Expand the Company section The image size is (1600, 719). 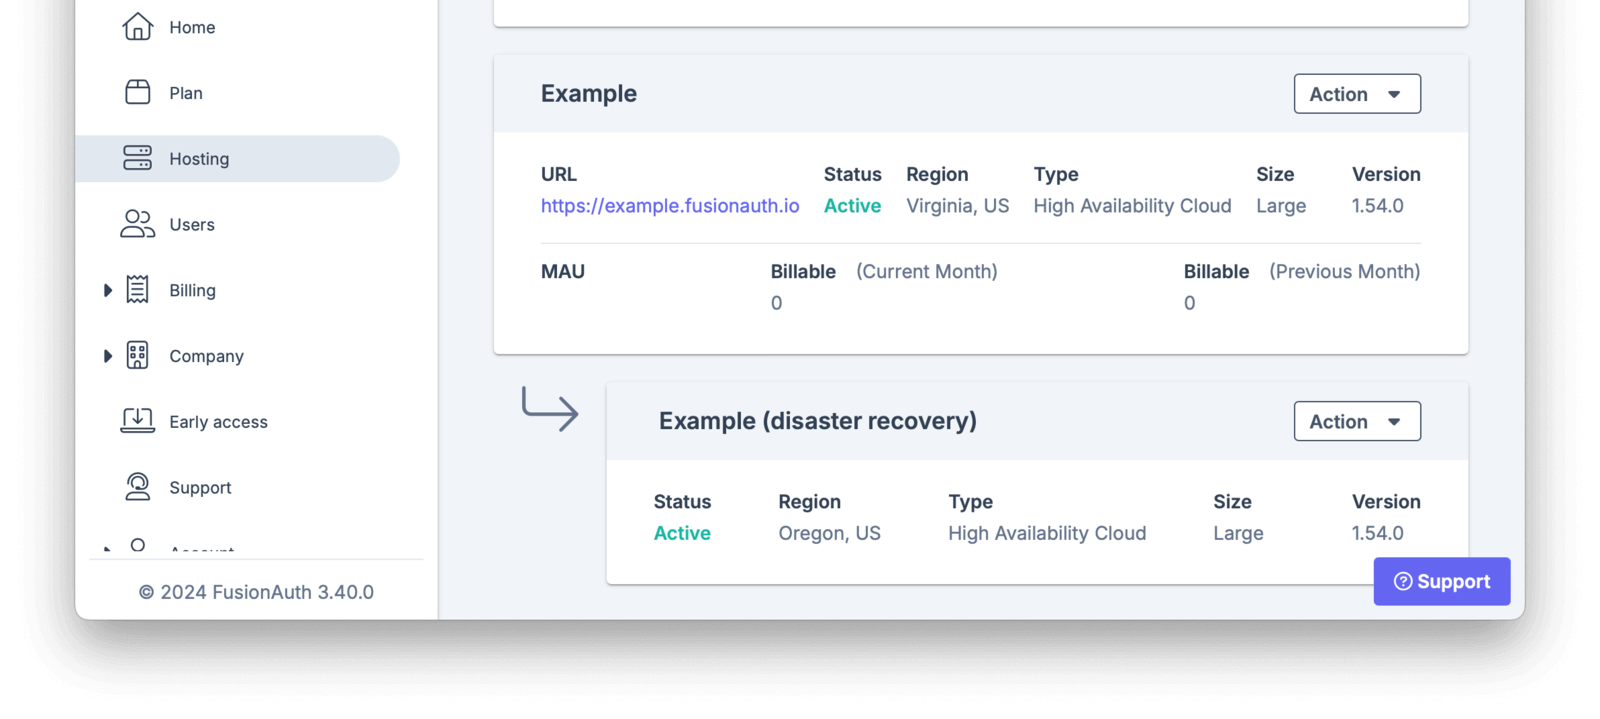(x=108, y=355)
